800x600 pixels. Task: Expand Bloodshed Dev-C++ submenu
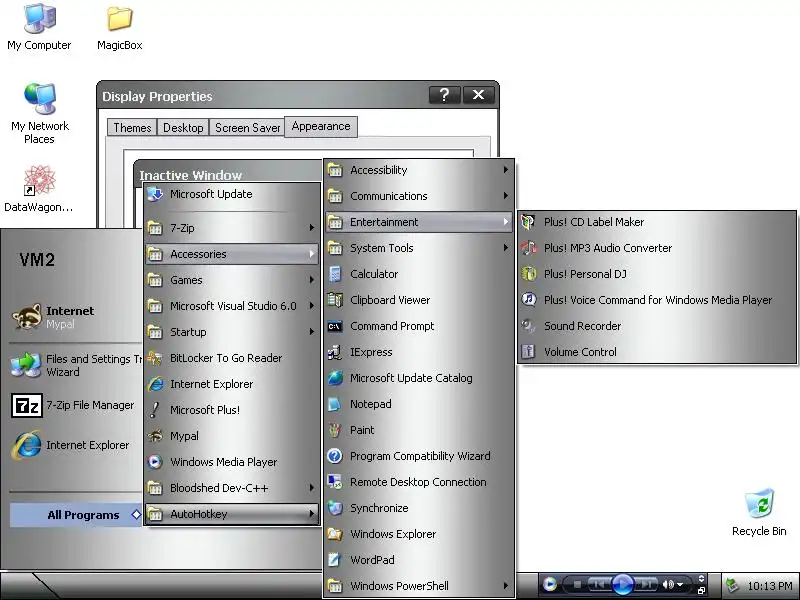232,488
